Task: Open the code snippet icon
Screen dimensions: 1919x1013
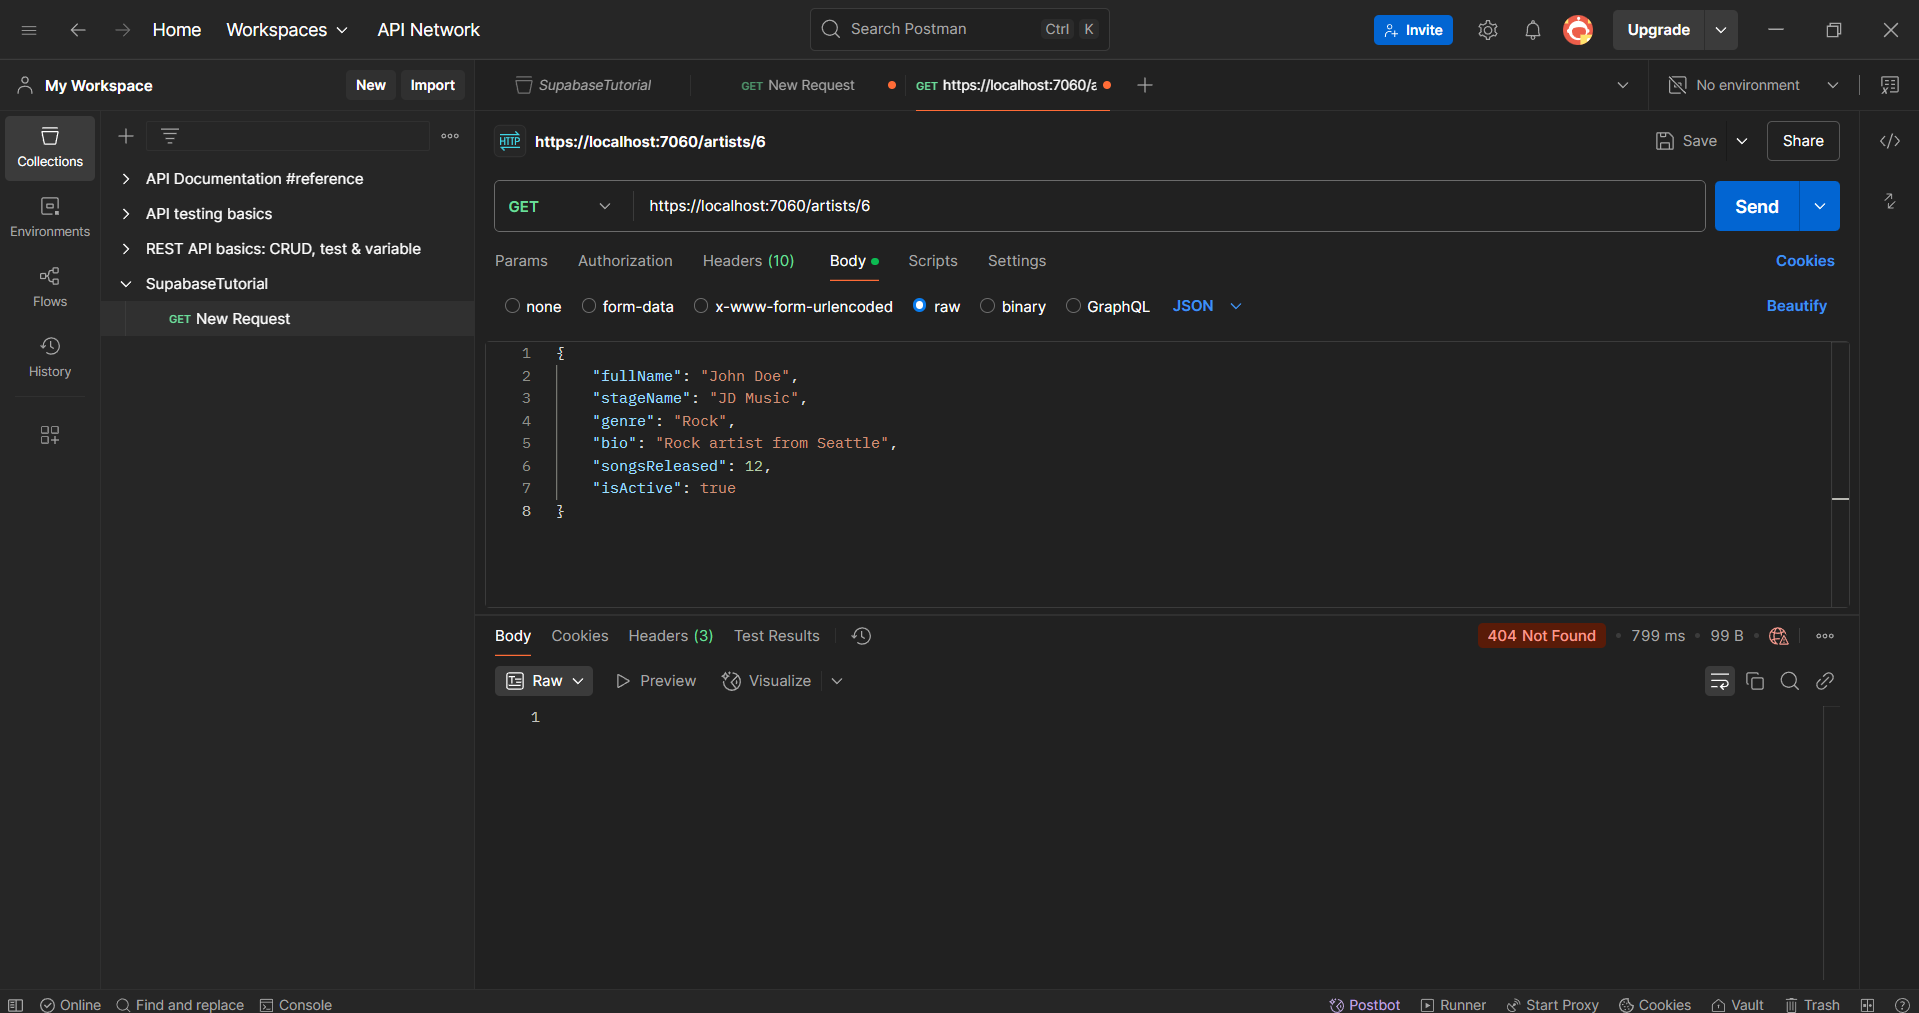Action: [1890, 141]
